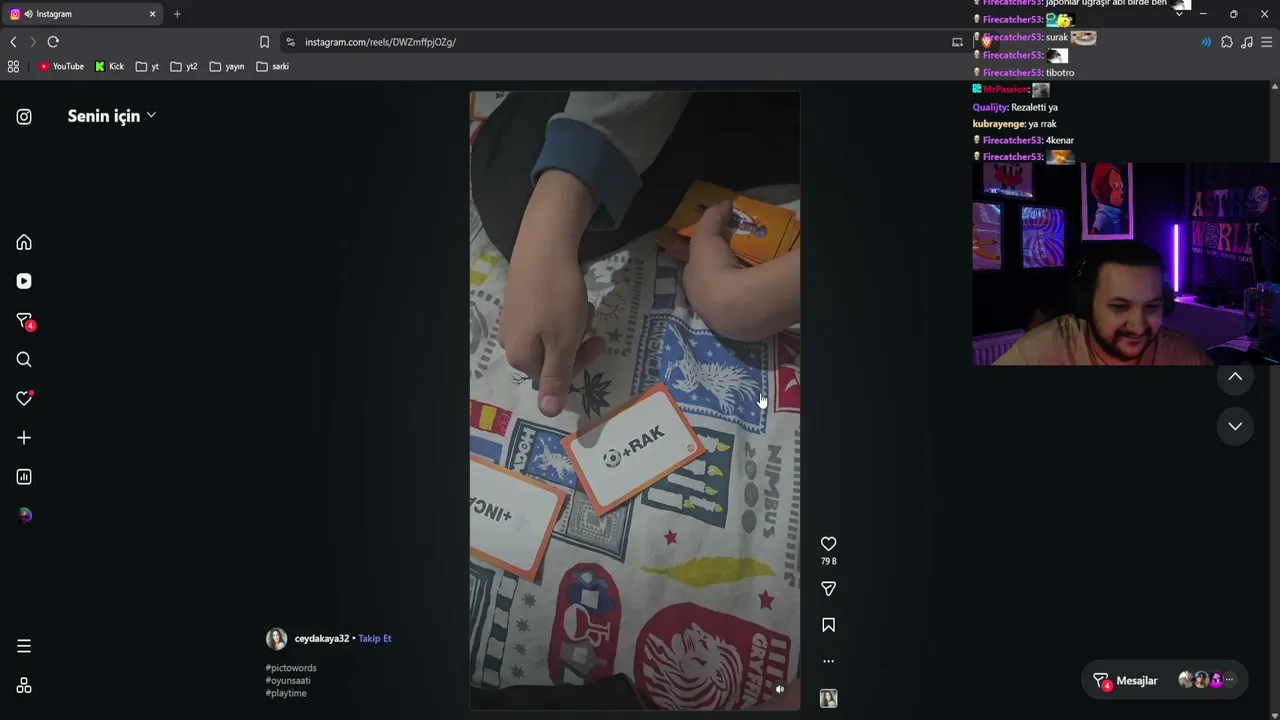
Task: Open Instagram home via the logo icon
Action: tap(24, 117)
